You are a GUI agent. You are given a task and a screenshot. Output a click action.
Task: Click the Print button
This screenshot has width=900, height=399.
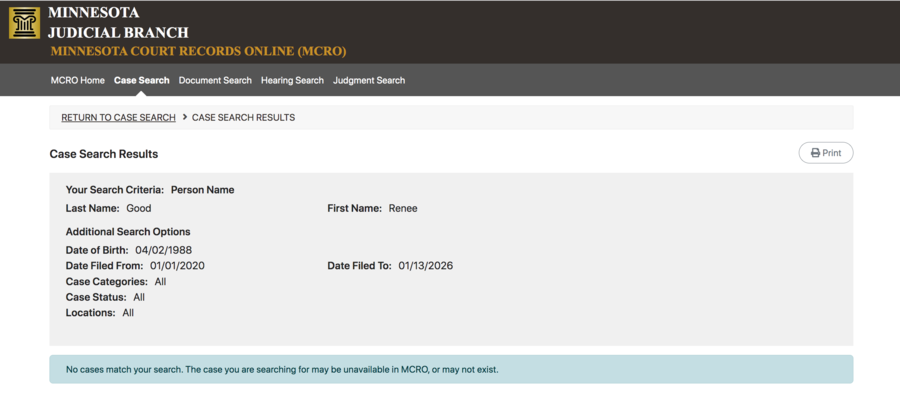click(x=826, y=153)
